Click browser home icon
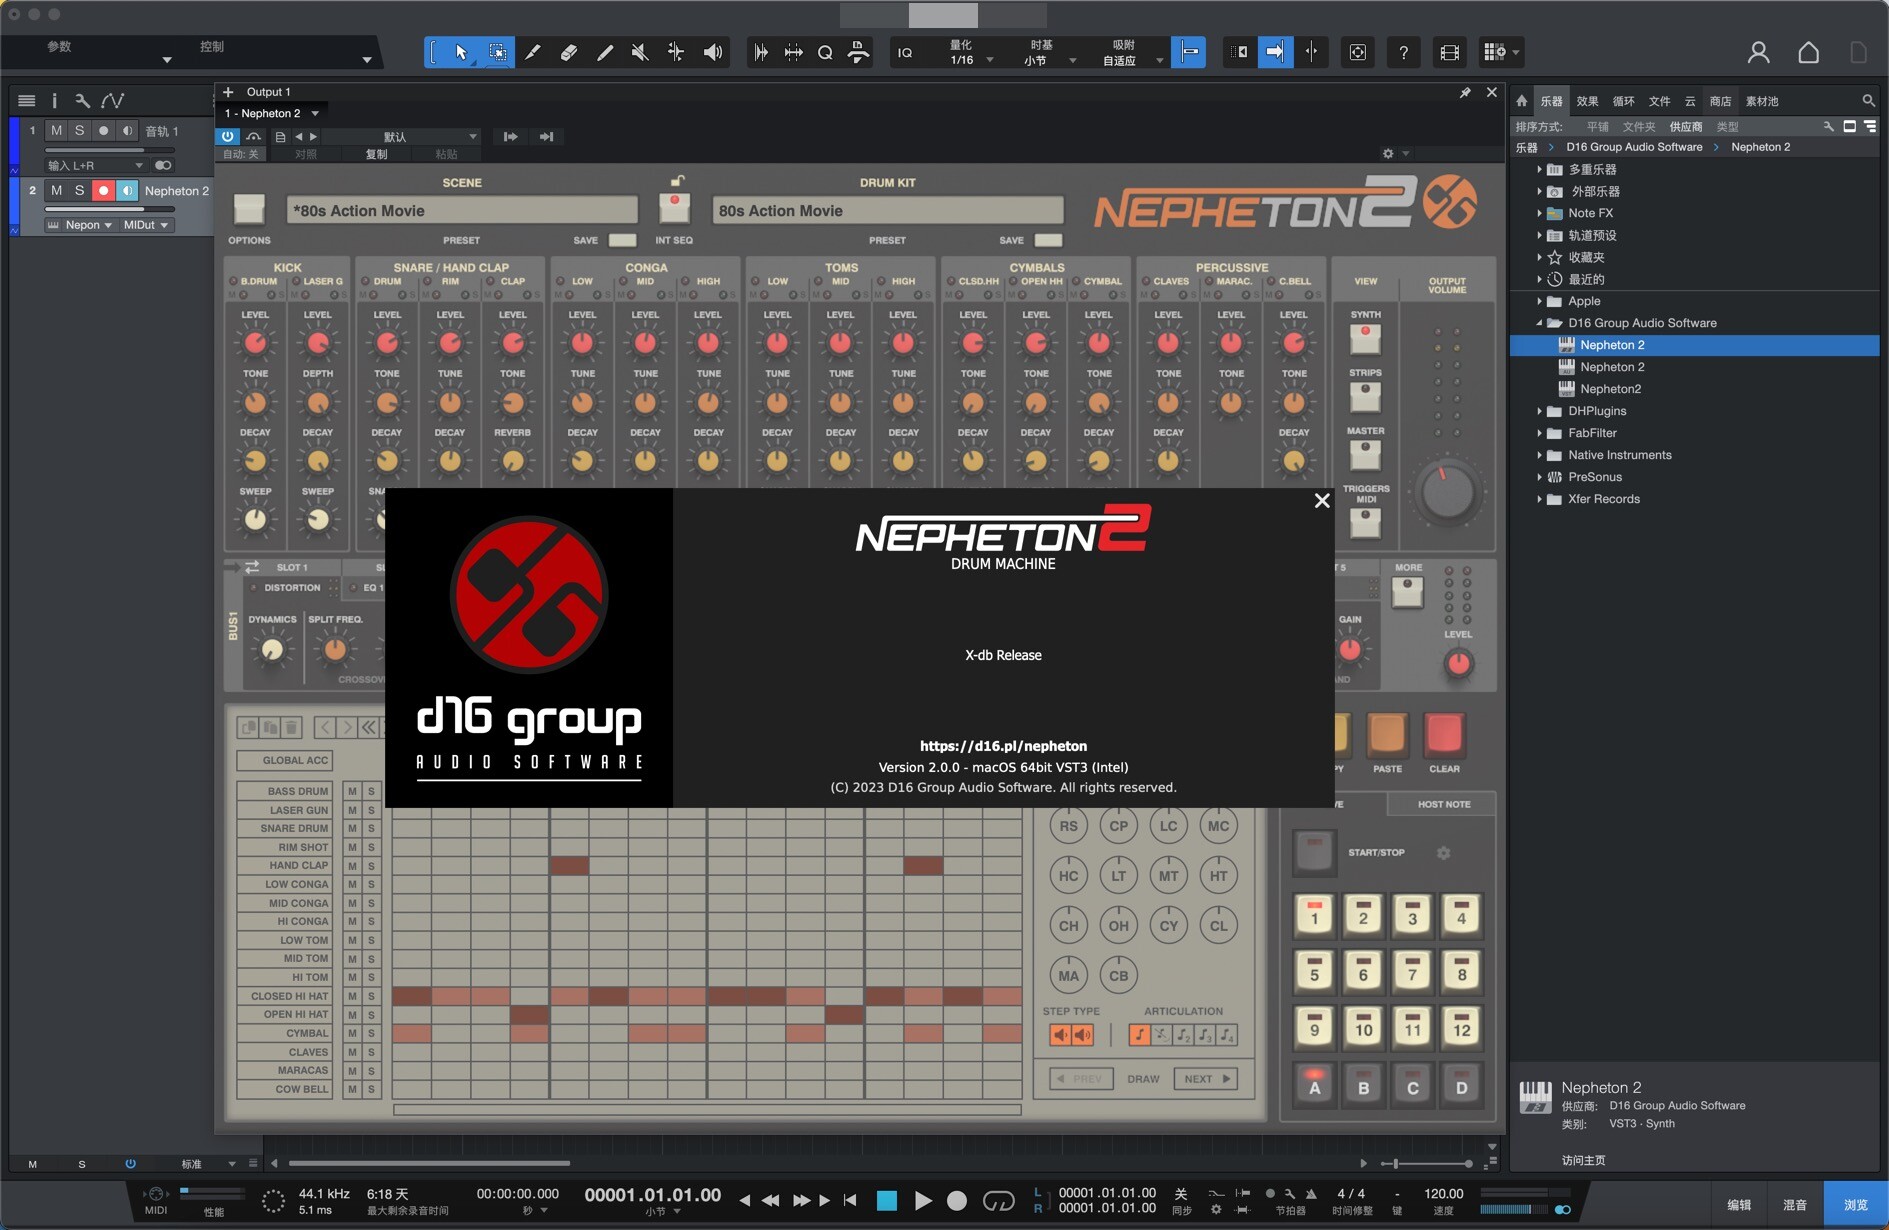This screenshot has height=1230, width=1889. pyautogui.click(x=1522, y=101)
